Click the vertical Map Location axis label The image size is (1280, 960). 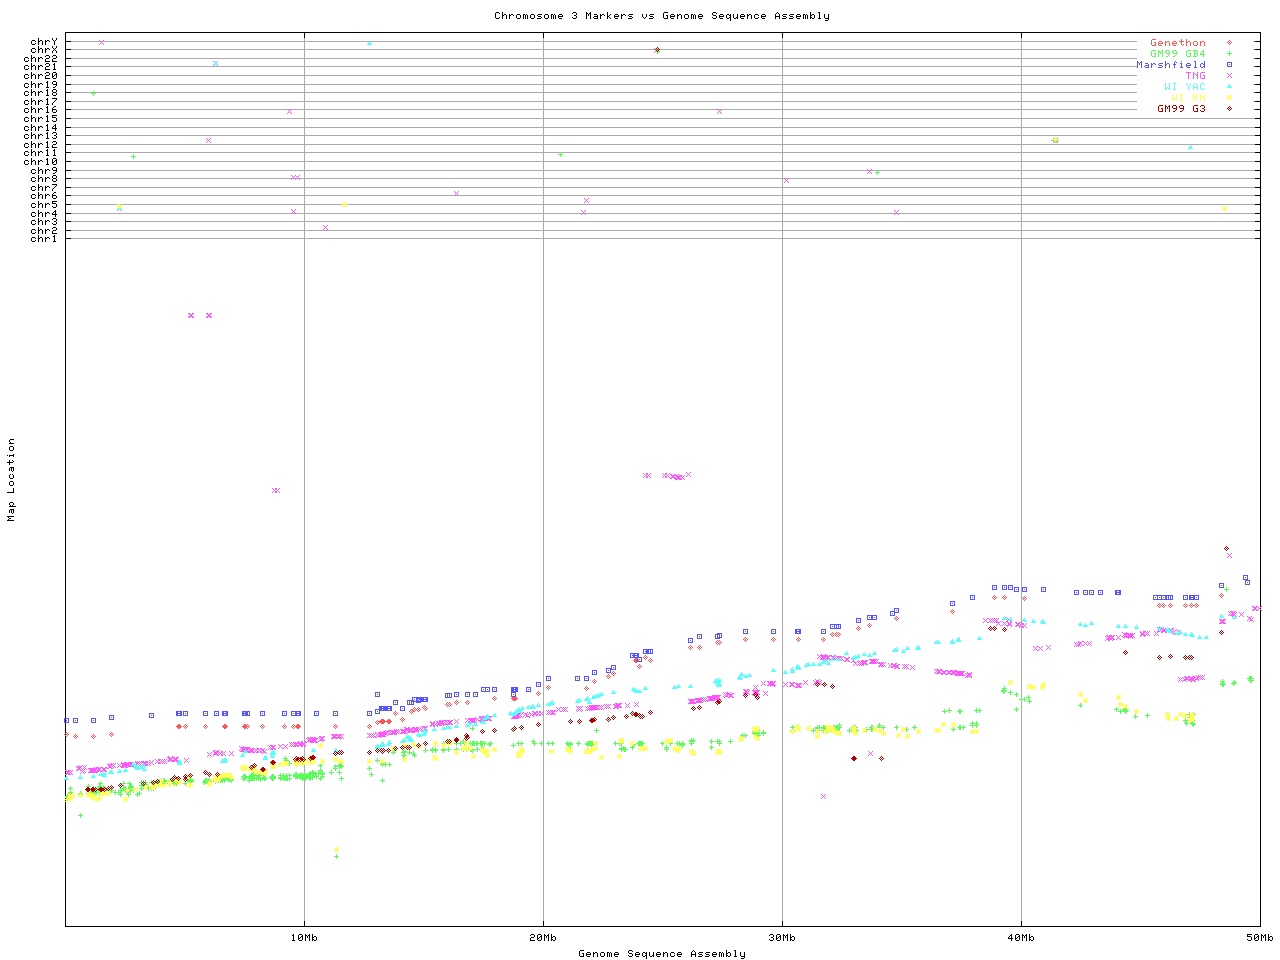(x=12, y=480)
